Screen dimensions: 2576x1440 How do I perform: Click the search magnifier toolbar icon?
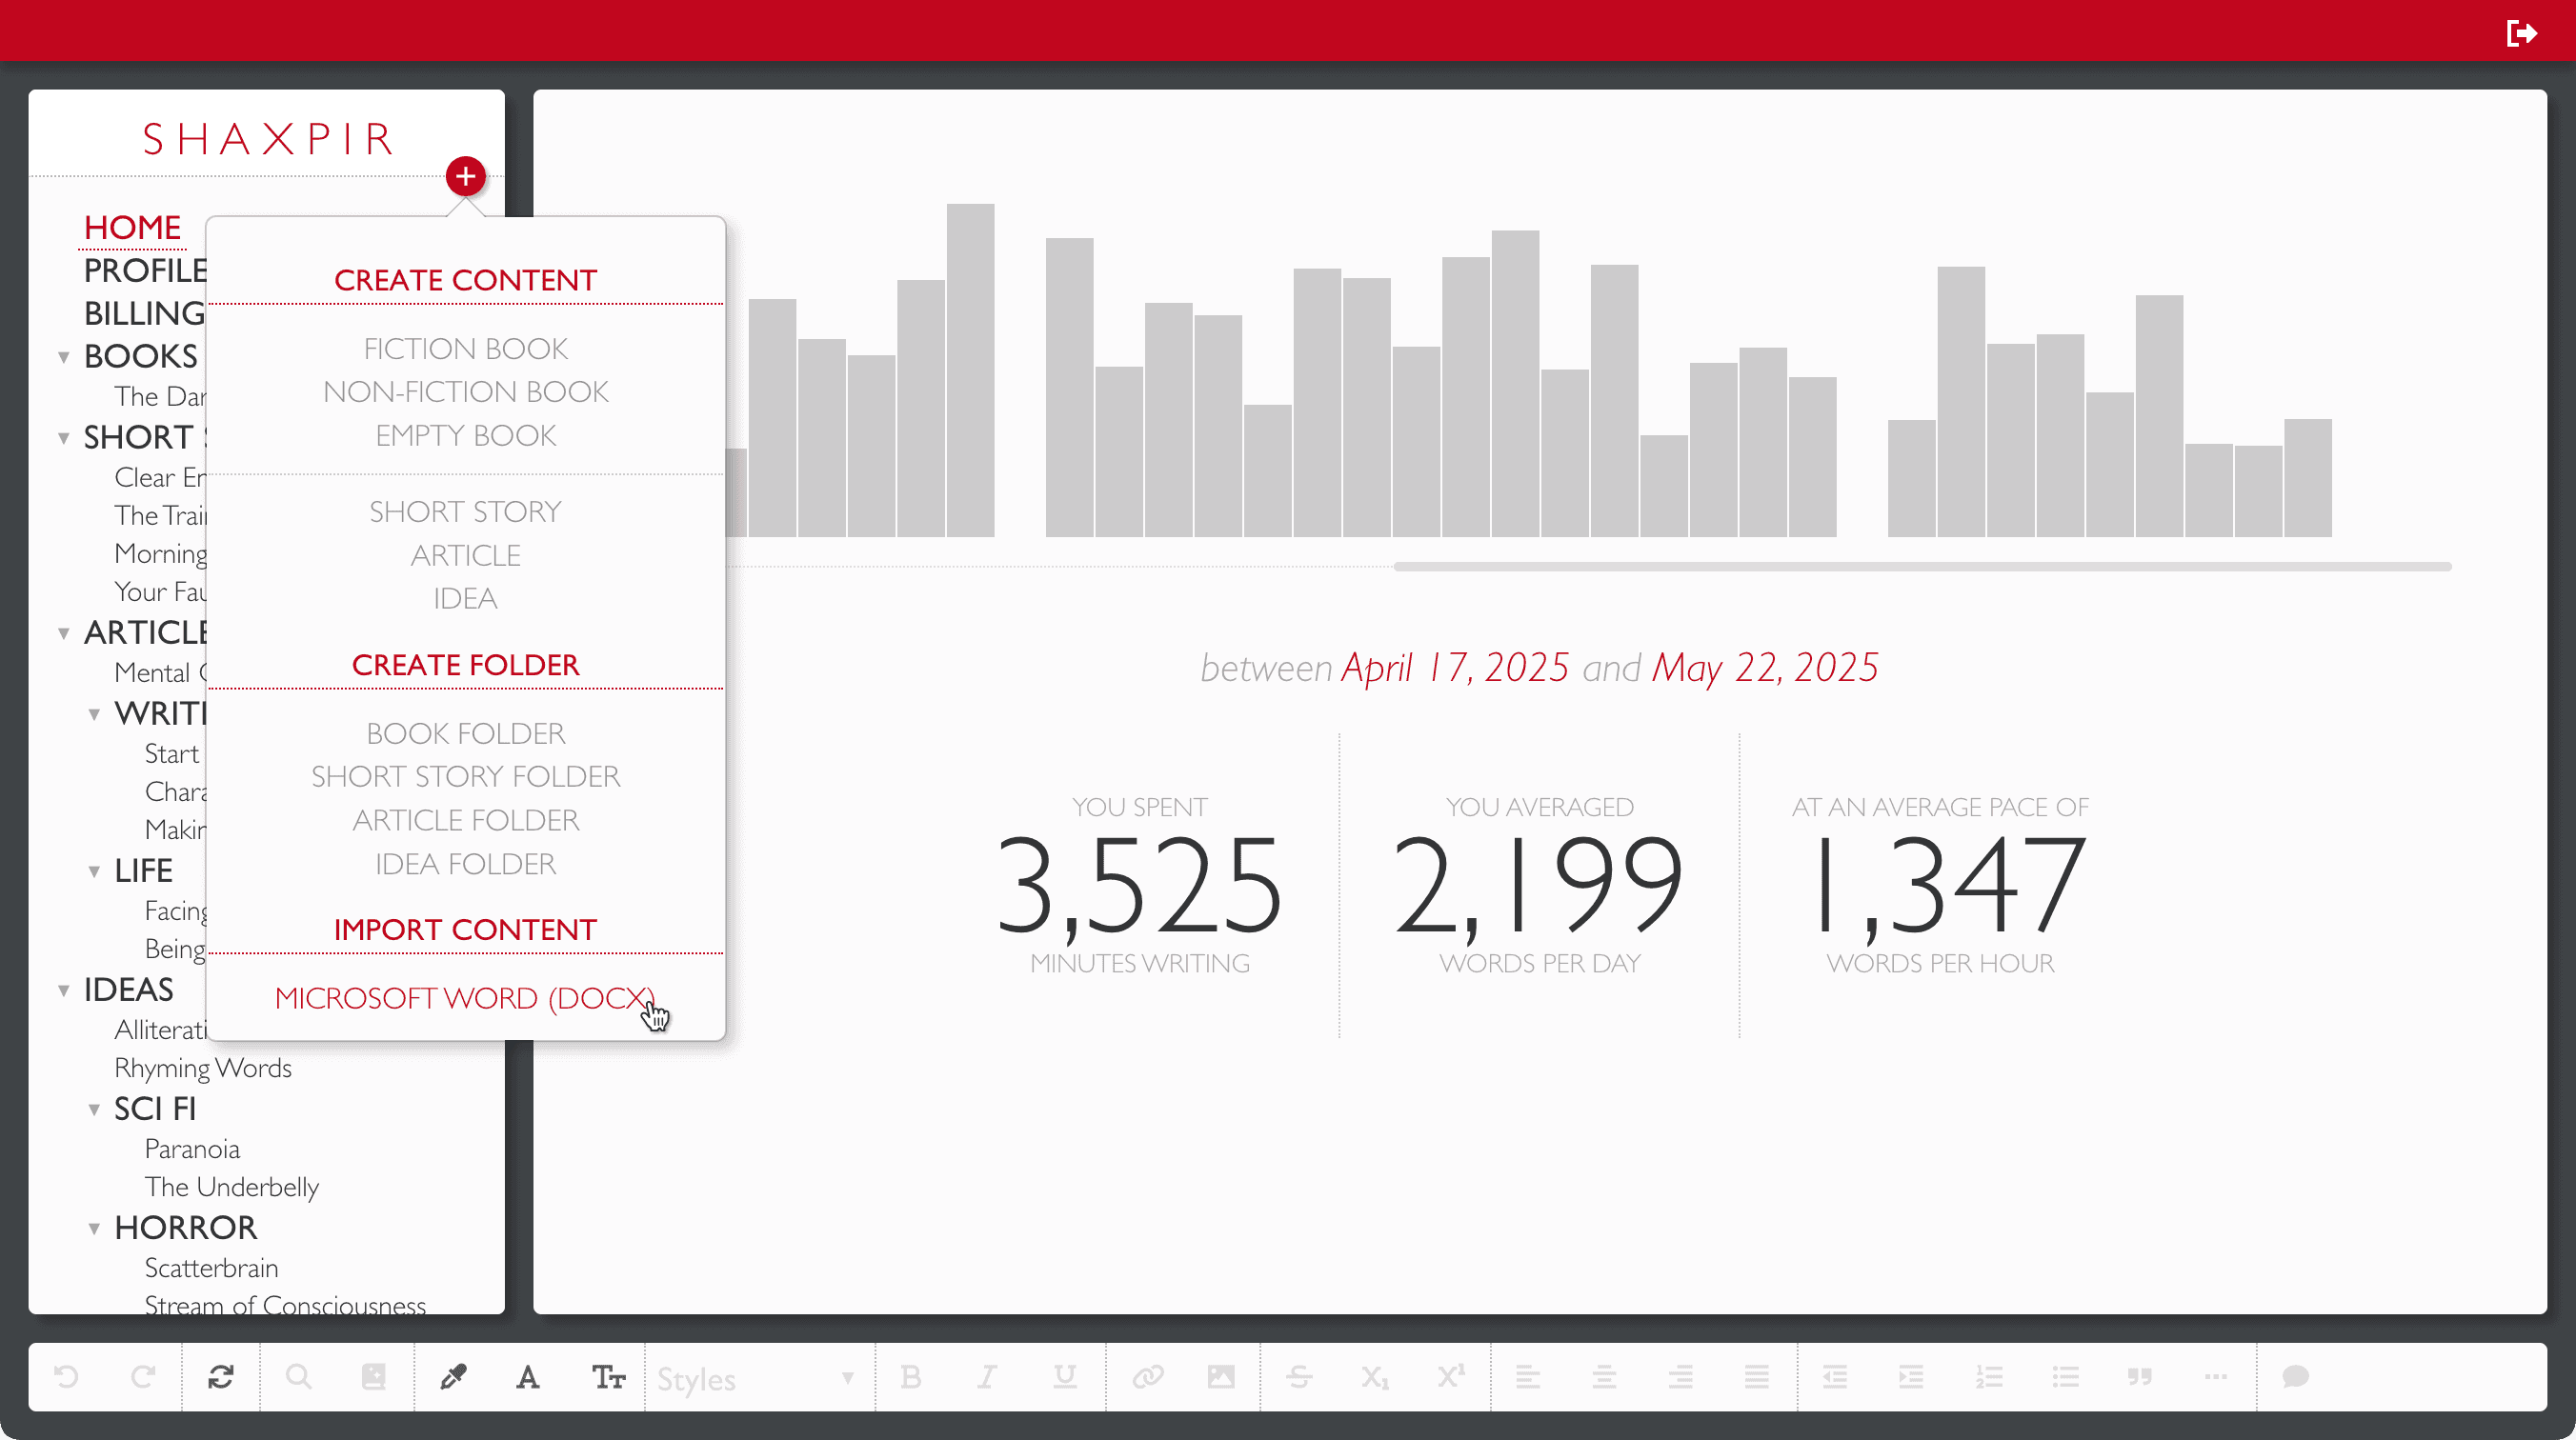pos(298,1377)
